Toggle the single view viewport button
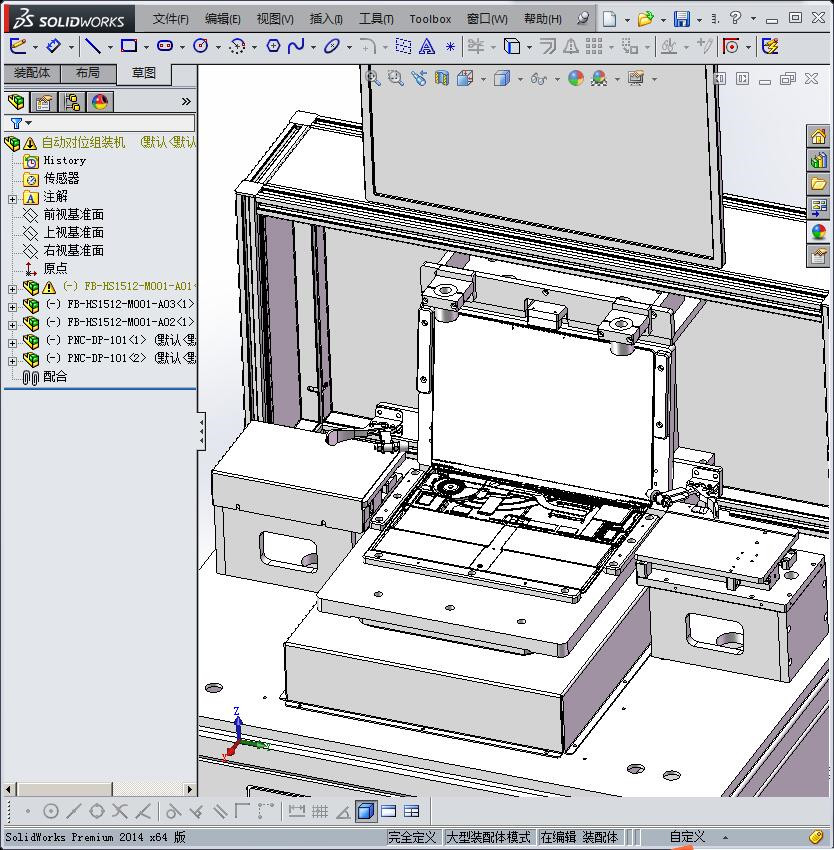This screenshot has width=834, height=850. pos(365,811)
